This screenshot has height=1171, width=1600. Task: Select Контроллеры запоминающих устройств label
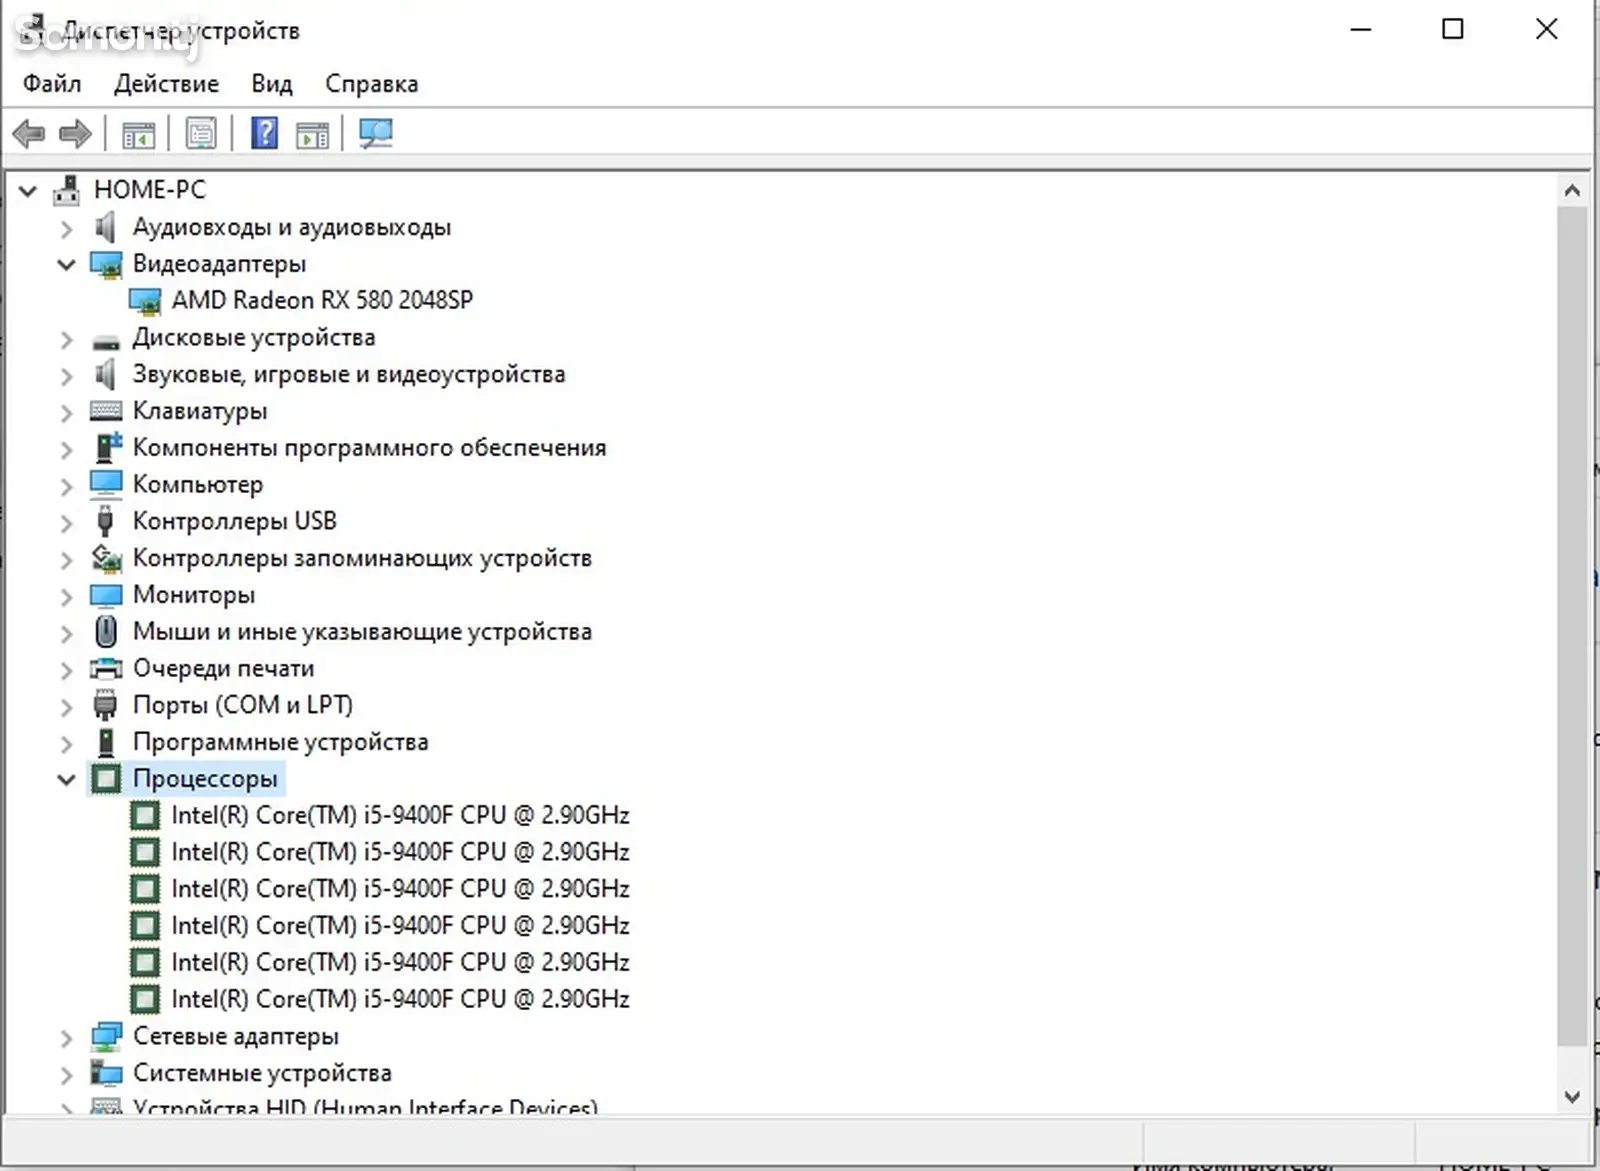363,558
